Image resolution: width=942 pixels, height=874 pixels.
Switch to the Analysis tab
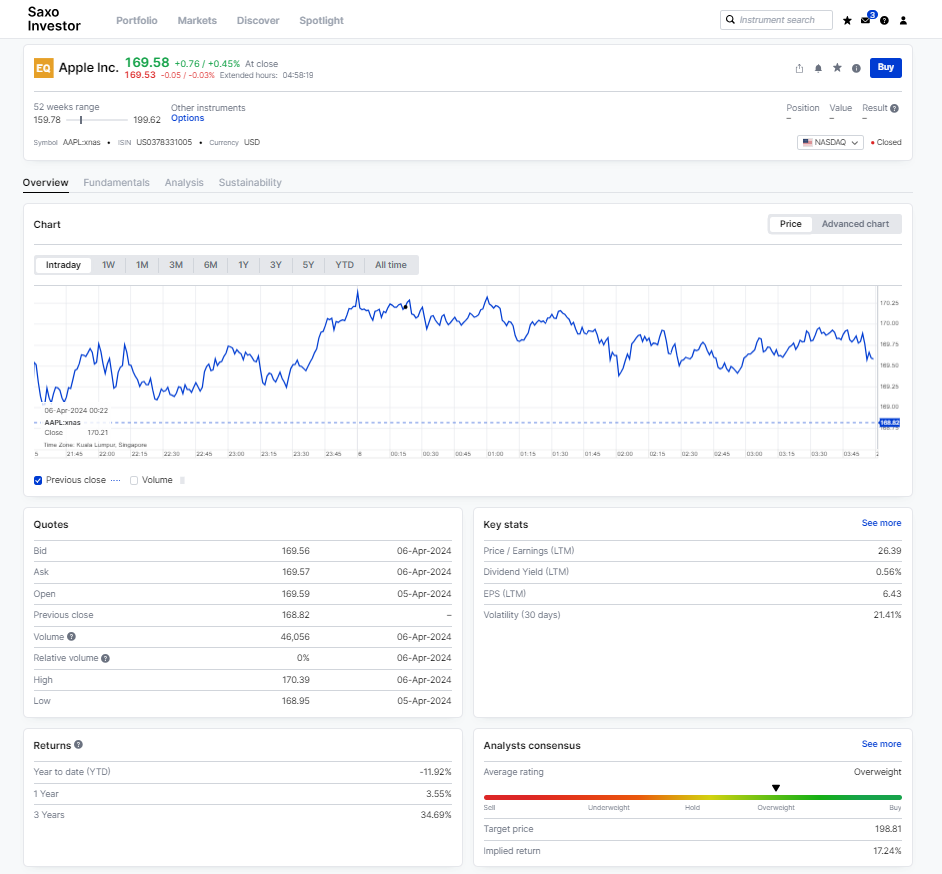[184, 183]
